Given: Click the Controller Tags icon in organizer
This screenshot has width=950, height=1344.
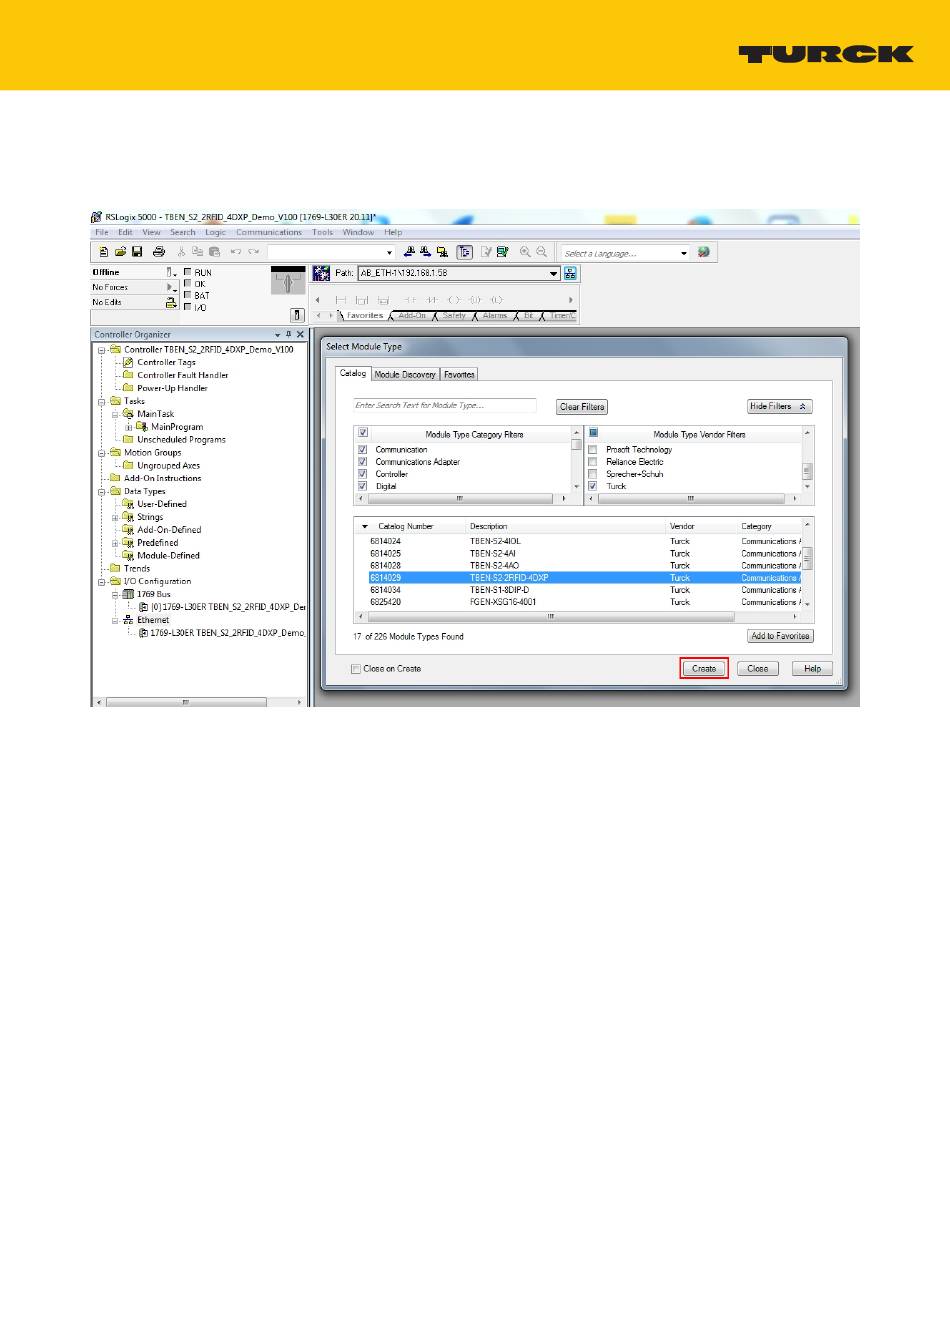Looking at the screenshot, I should [128, 362].
